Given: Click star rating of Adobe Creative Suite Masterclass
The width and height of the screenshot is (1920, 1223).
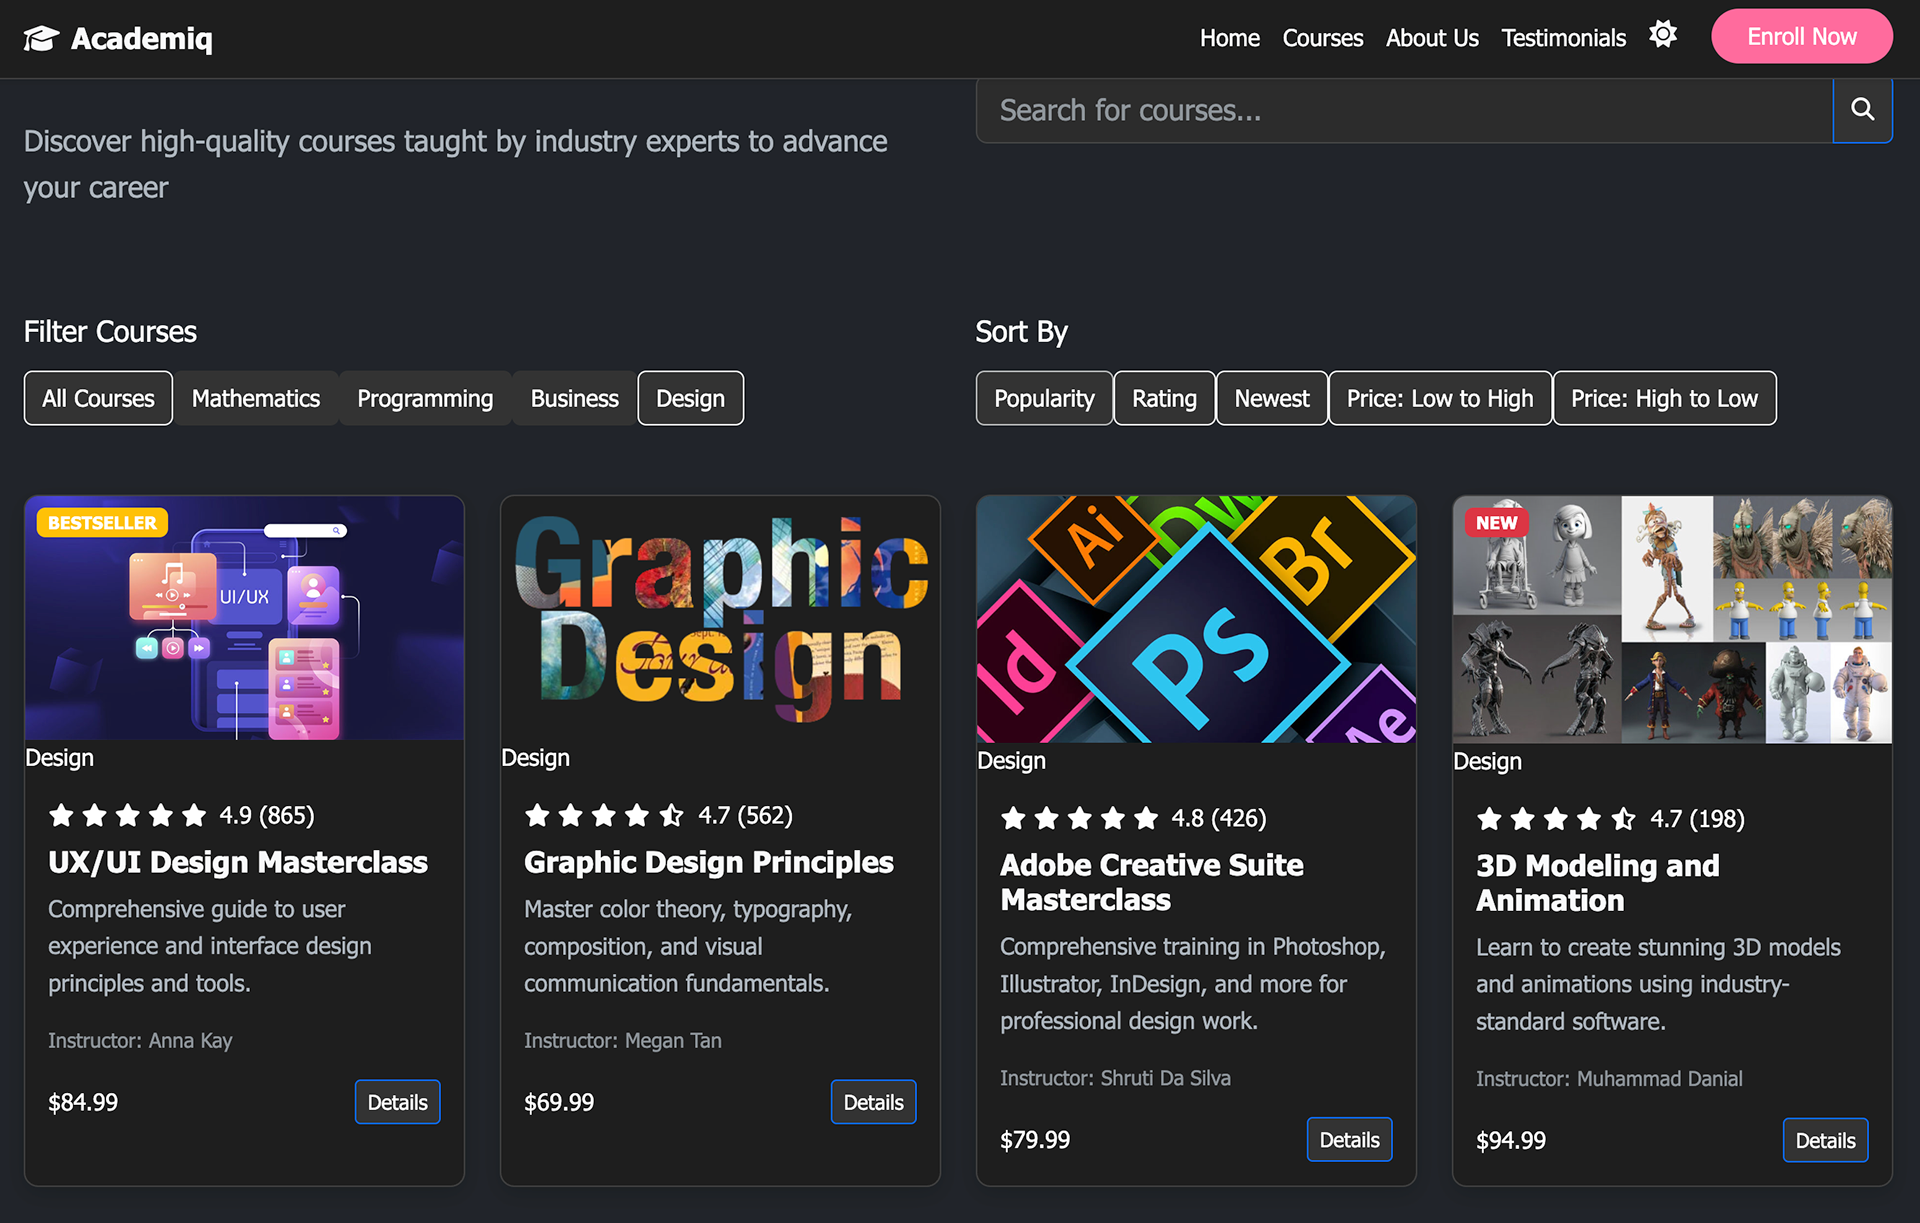Looking at the screenshot, I should (x=1080, y=818).
